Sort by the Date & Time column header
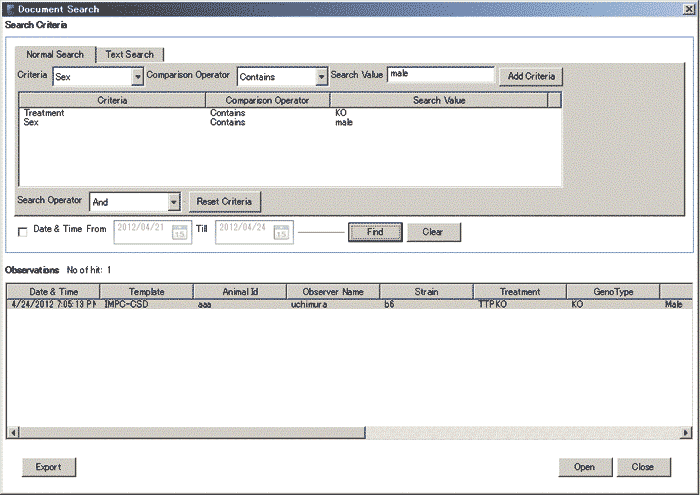 (54, 292)
